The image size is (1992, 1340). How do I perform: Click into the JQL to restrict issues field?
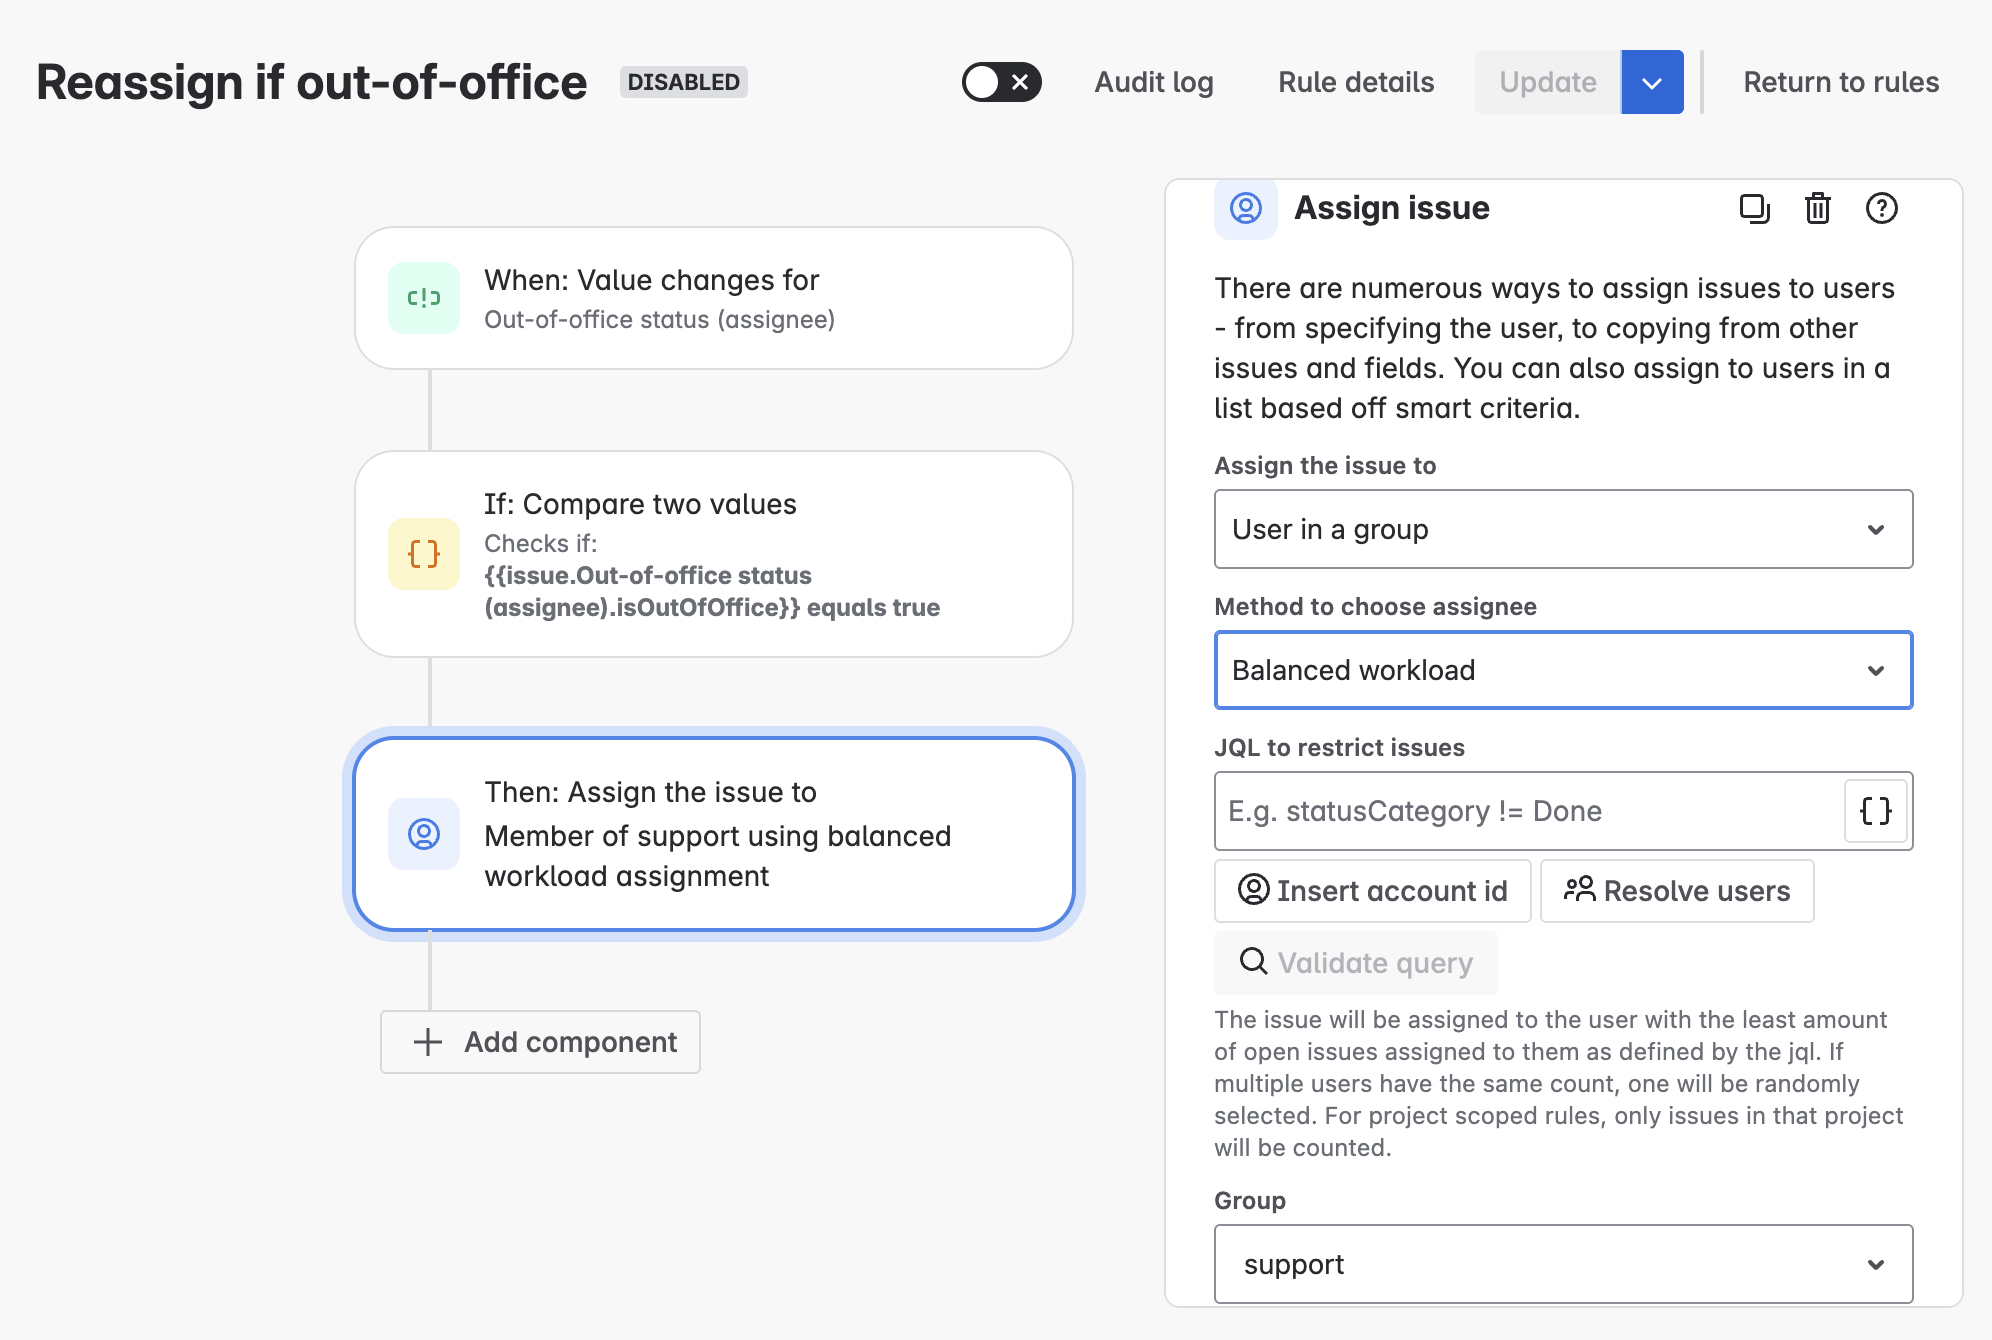pyautogui.click(x=1528, y=811)
